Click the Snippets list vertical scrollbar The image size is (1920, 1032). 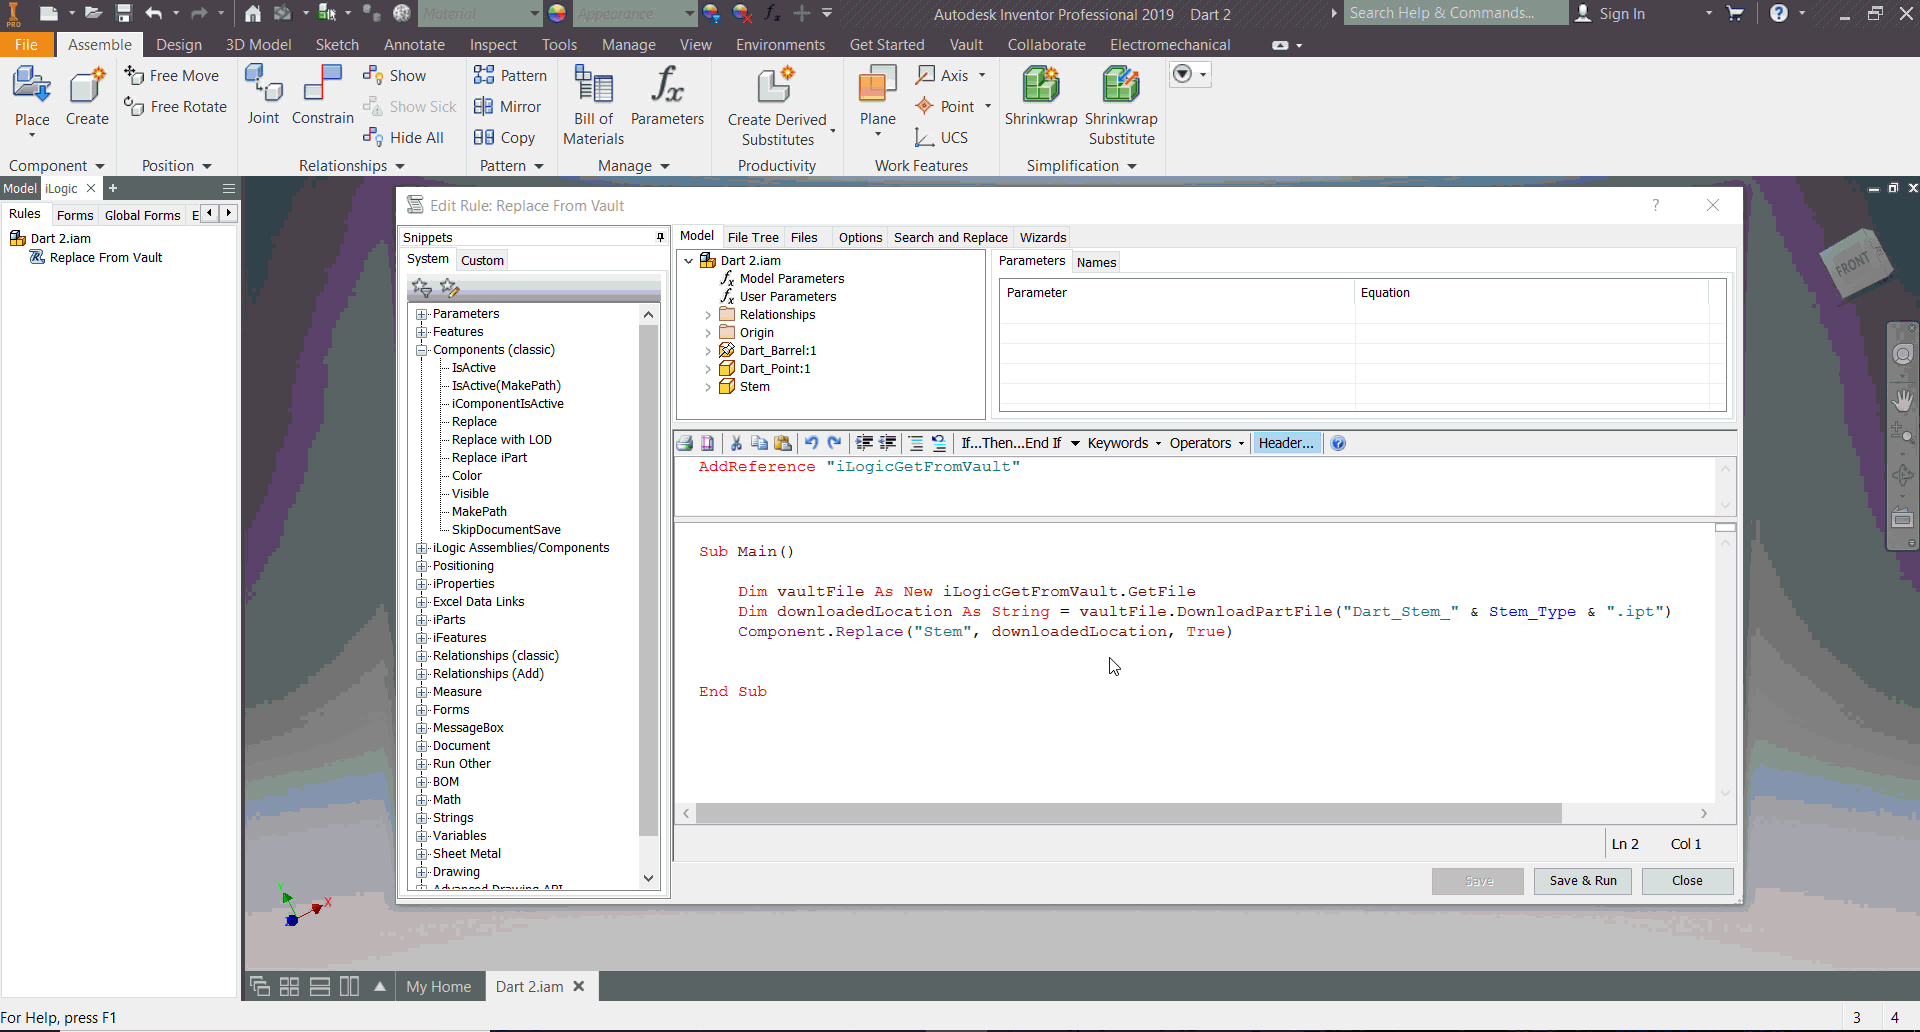click(648, 580)
